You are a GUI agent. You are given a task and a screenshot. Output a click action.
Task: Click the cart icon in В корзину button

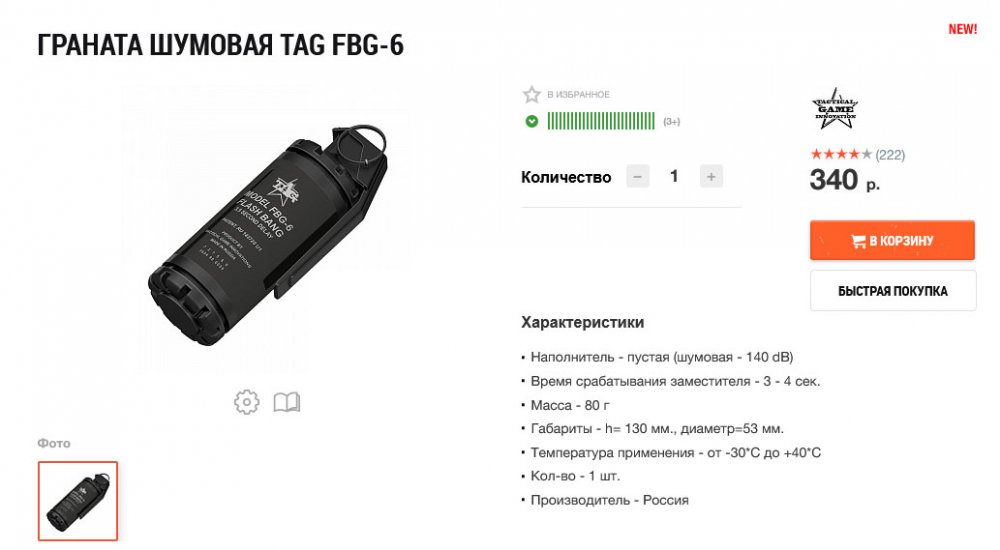[858, 241]
